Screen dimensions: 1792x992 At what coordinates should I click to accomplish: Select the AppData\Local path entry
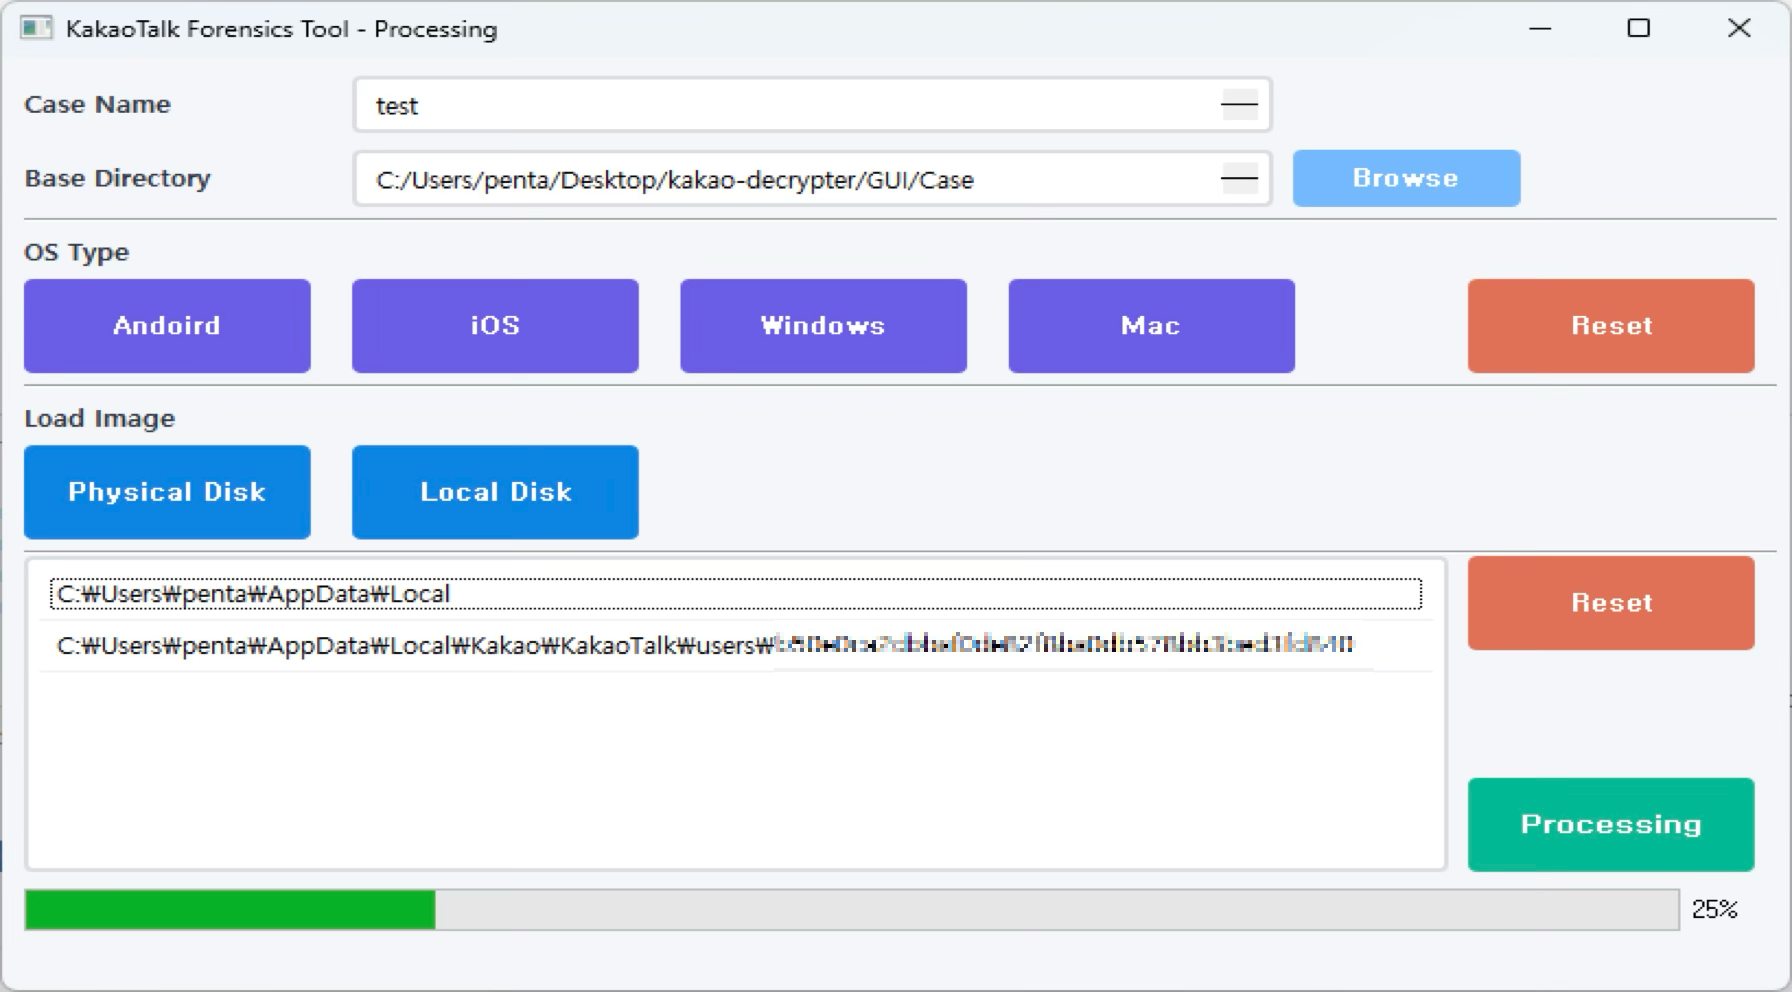click(x=735, y=594)
